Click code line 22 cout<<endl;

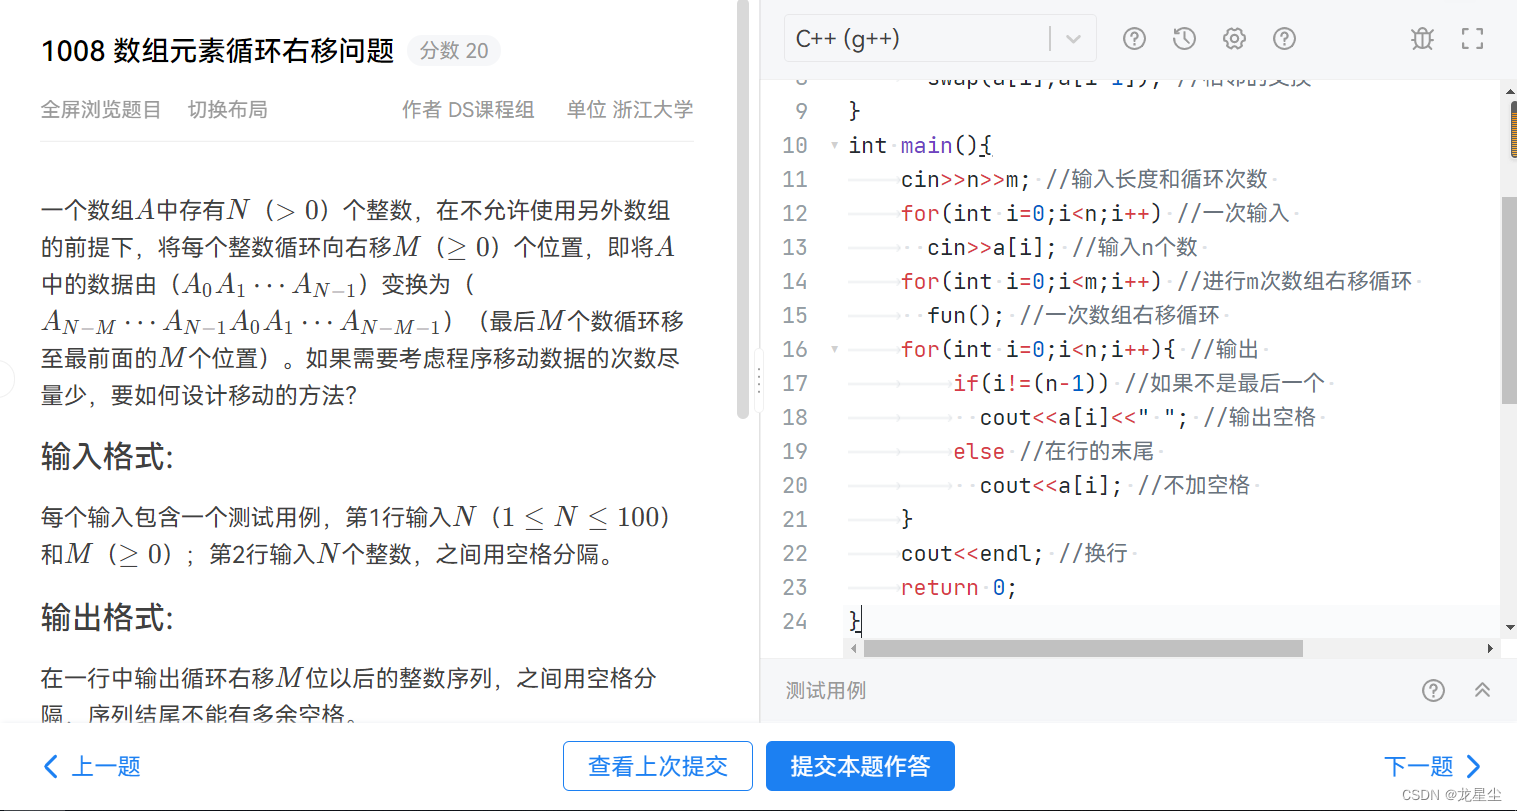[x=972, y=554]
